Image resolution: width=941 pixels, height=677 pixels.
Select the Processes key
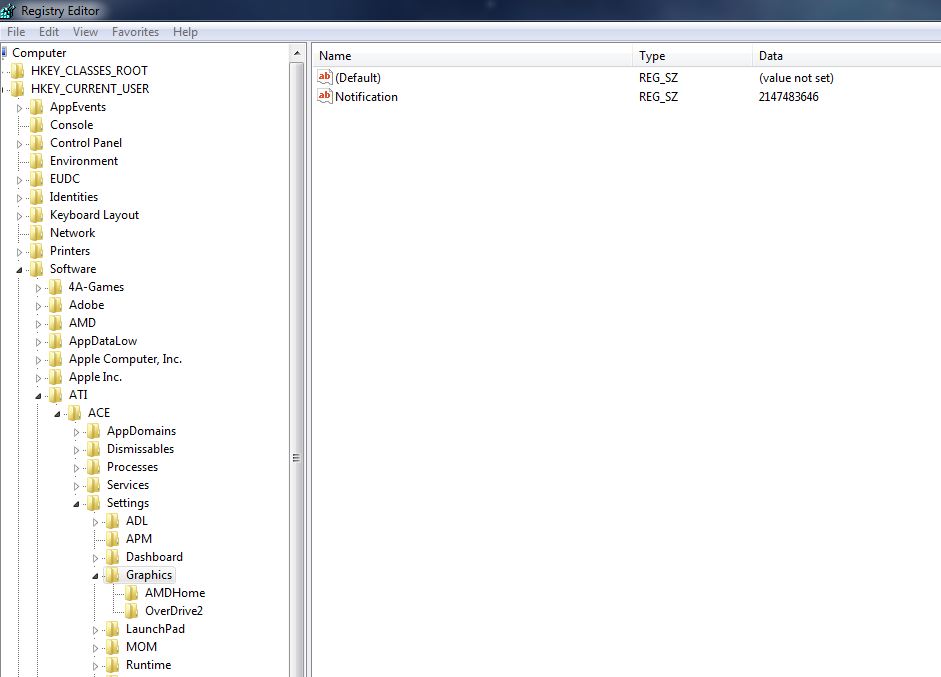tap(132, 467)
